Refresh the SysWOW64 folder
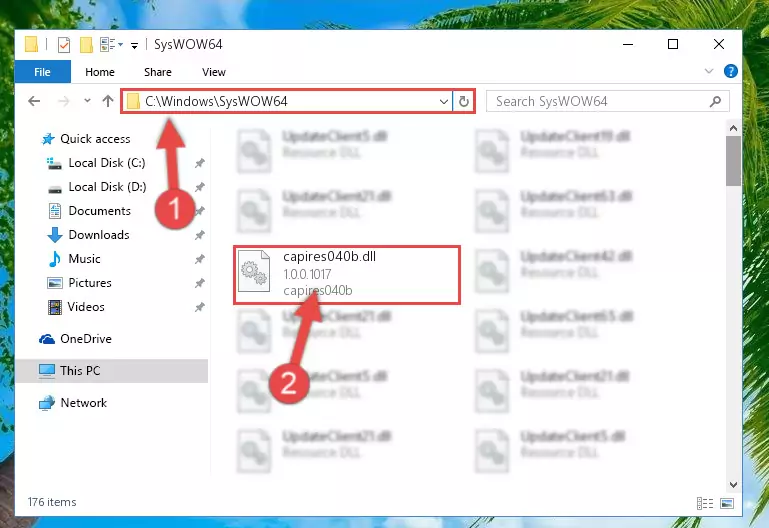Screen dimensions: 769x528 463,101
